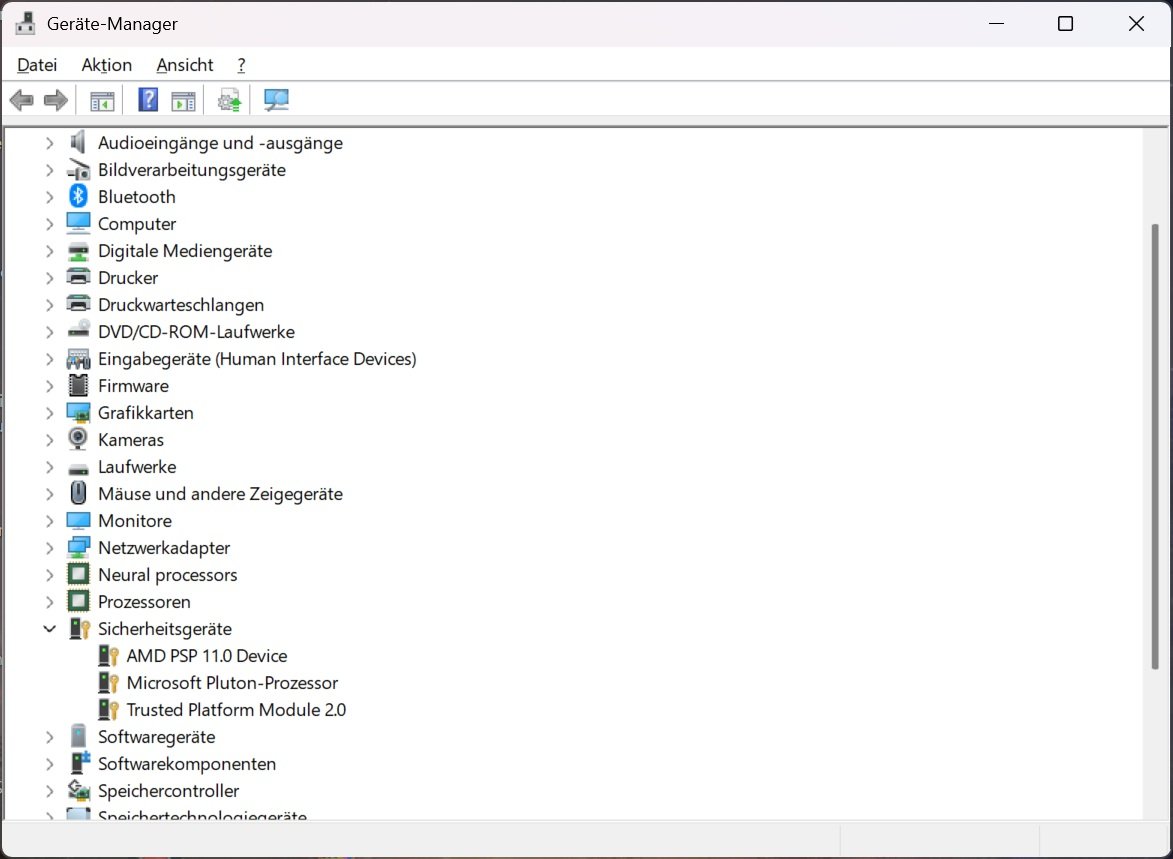
Task: Click Scan for hardware changes toolbar icon
Action: pos(276,100)
